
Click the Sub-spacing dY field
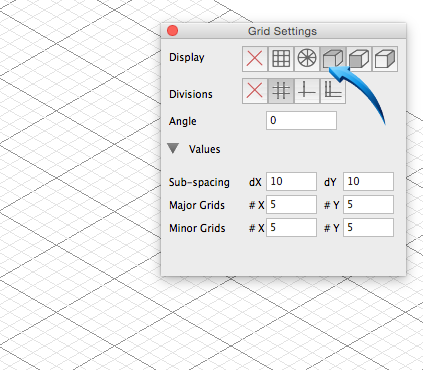click(x=368, y=181)
